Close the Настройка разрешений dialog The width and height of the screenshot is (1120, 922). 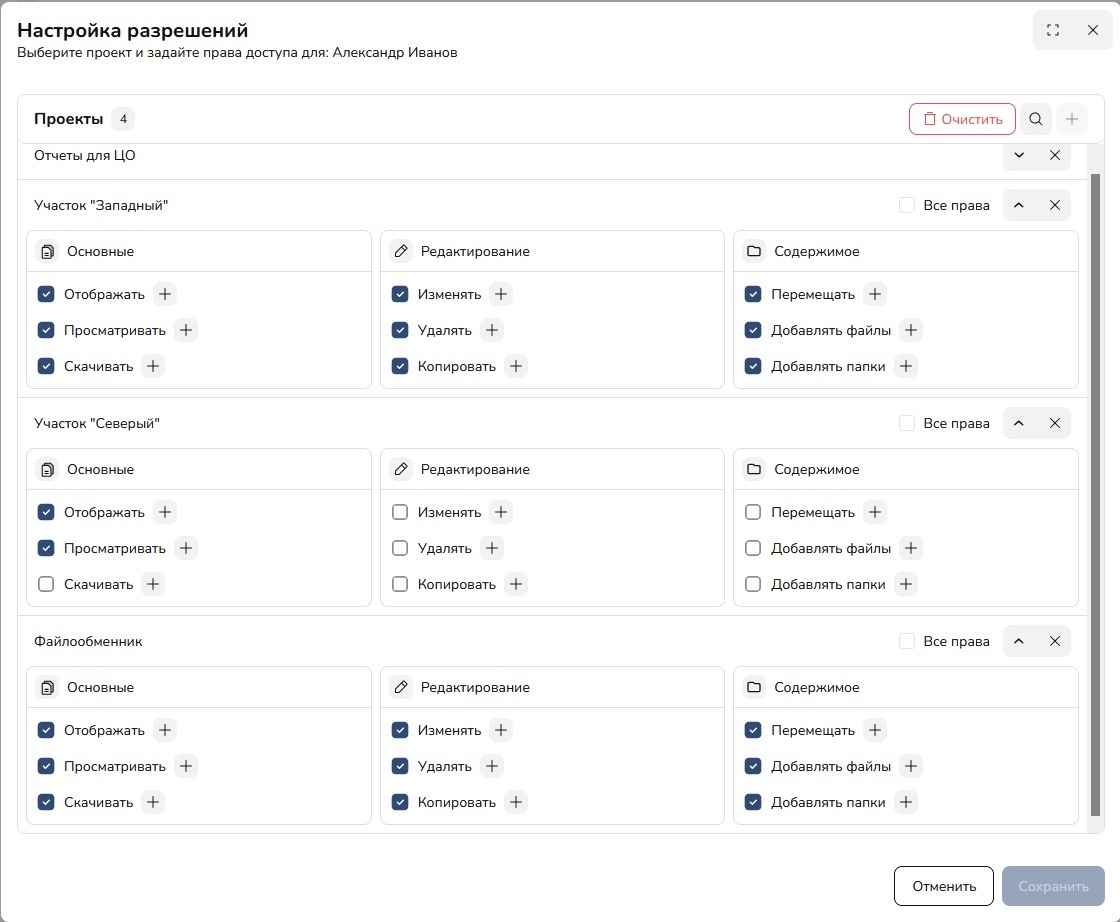[x=1093, y=30]
